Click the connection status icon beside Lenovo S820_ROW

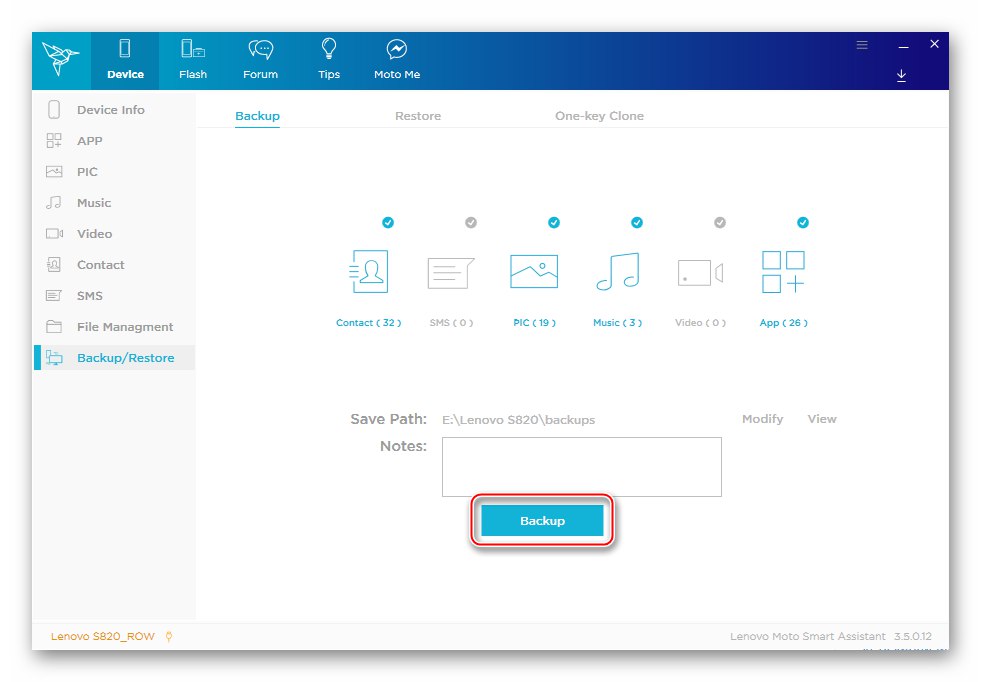tap(168, 636)
